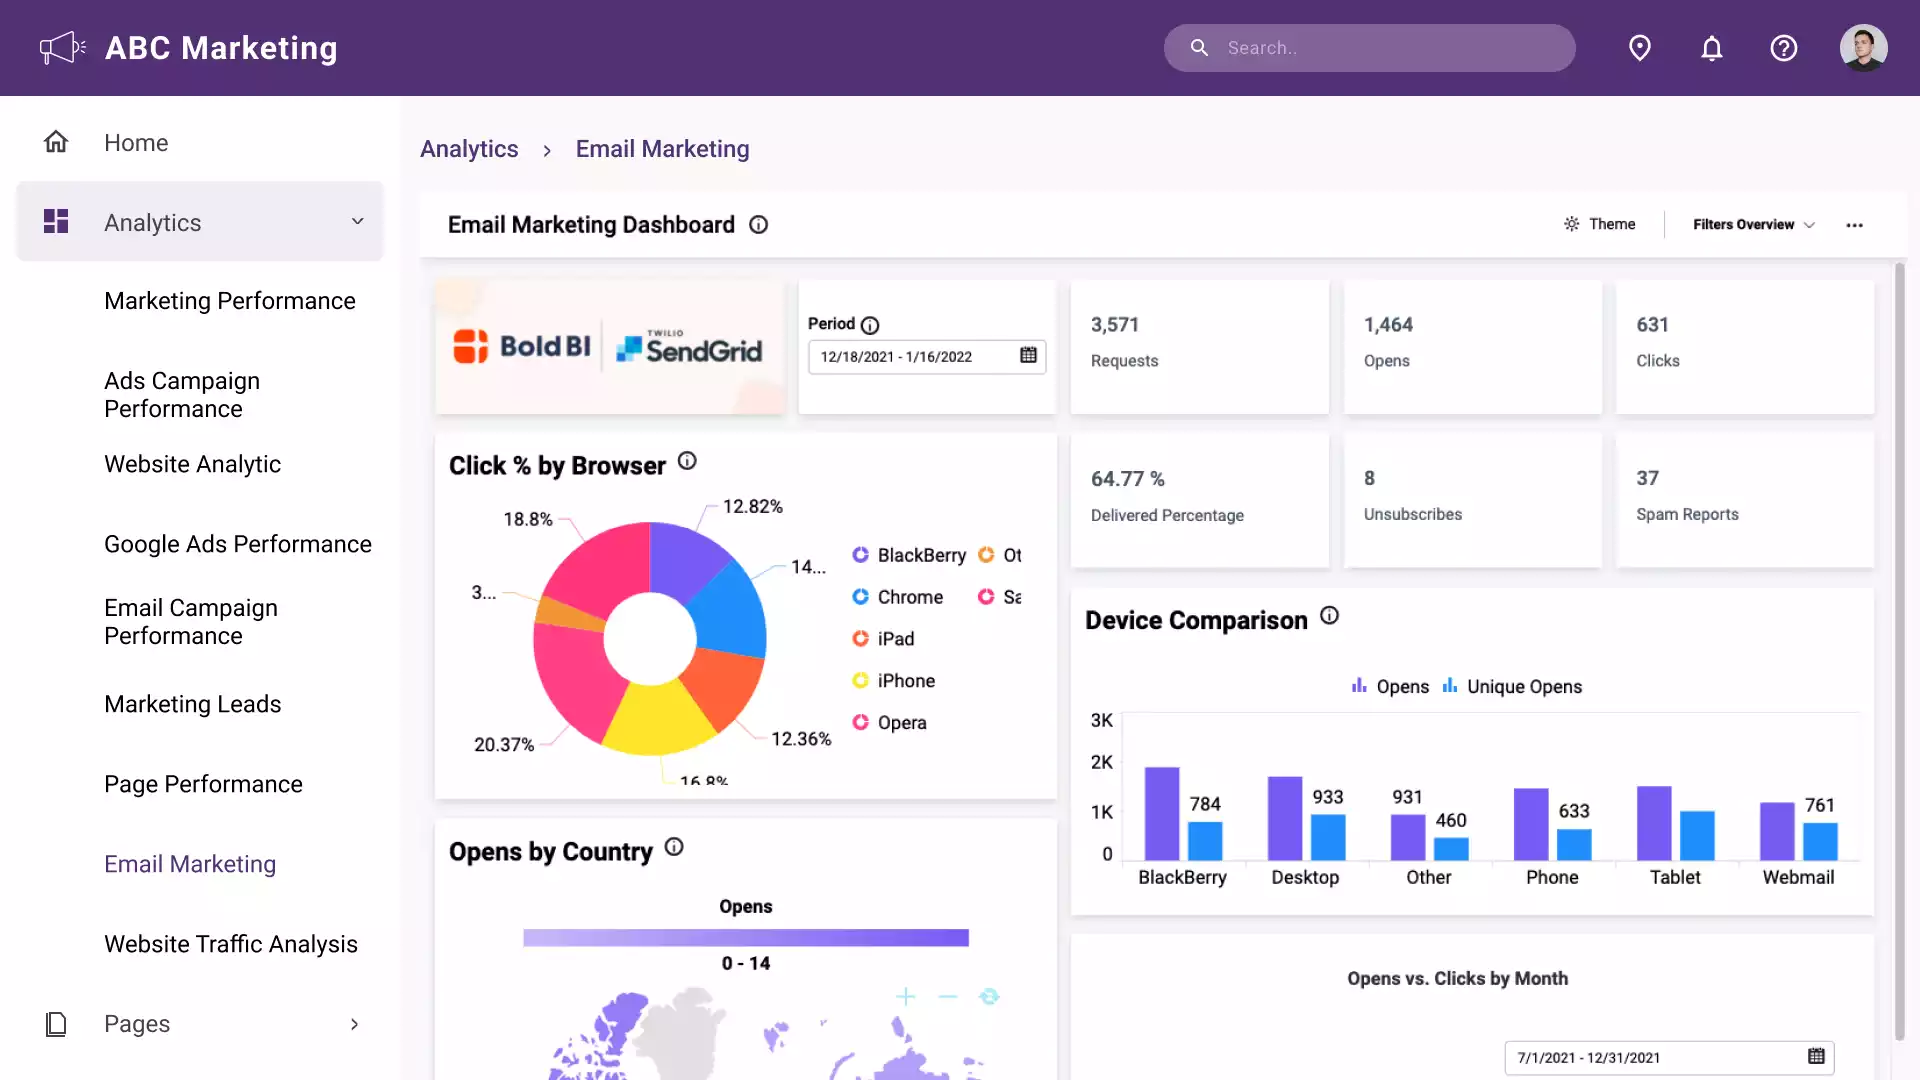Open calendar icon in Period date field

(x=1028, y=356)
